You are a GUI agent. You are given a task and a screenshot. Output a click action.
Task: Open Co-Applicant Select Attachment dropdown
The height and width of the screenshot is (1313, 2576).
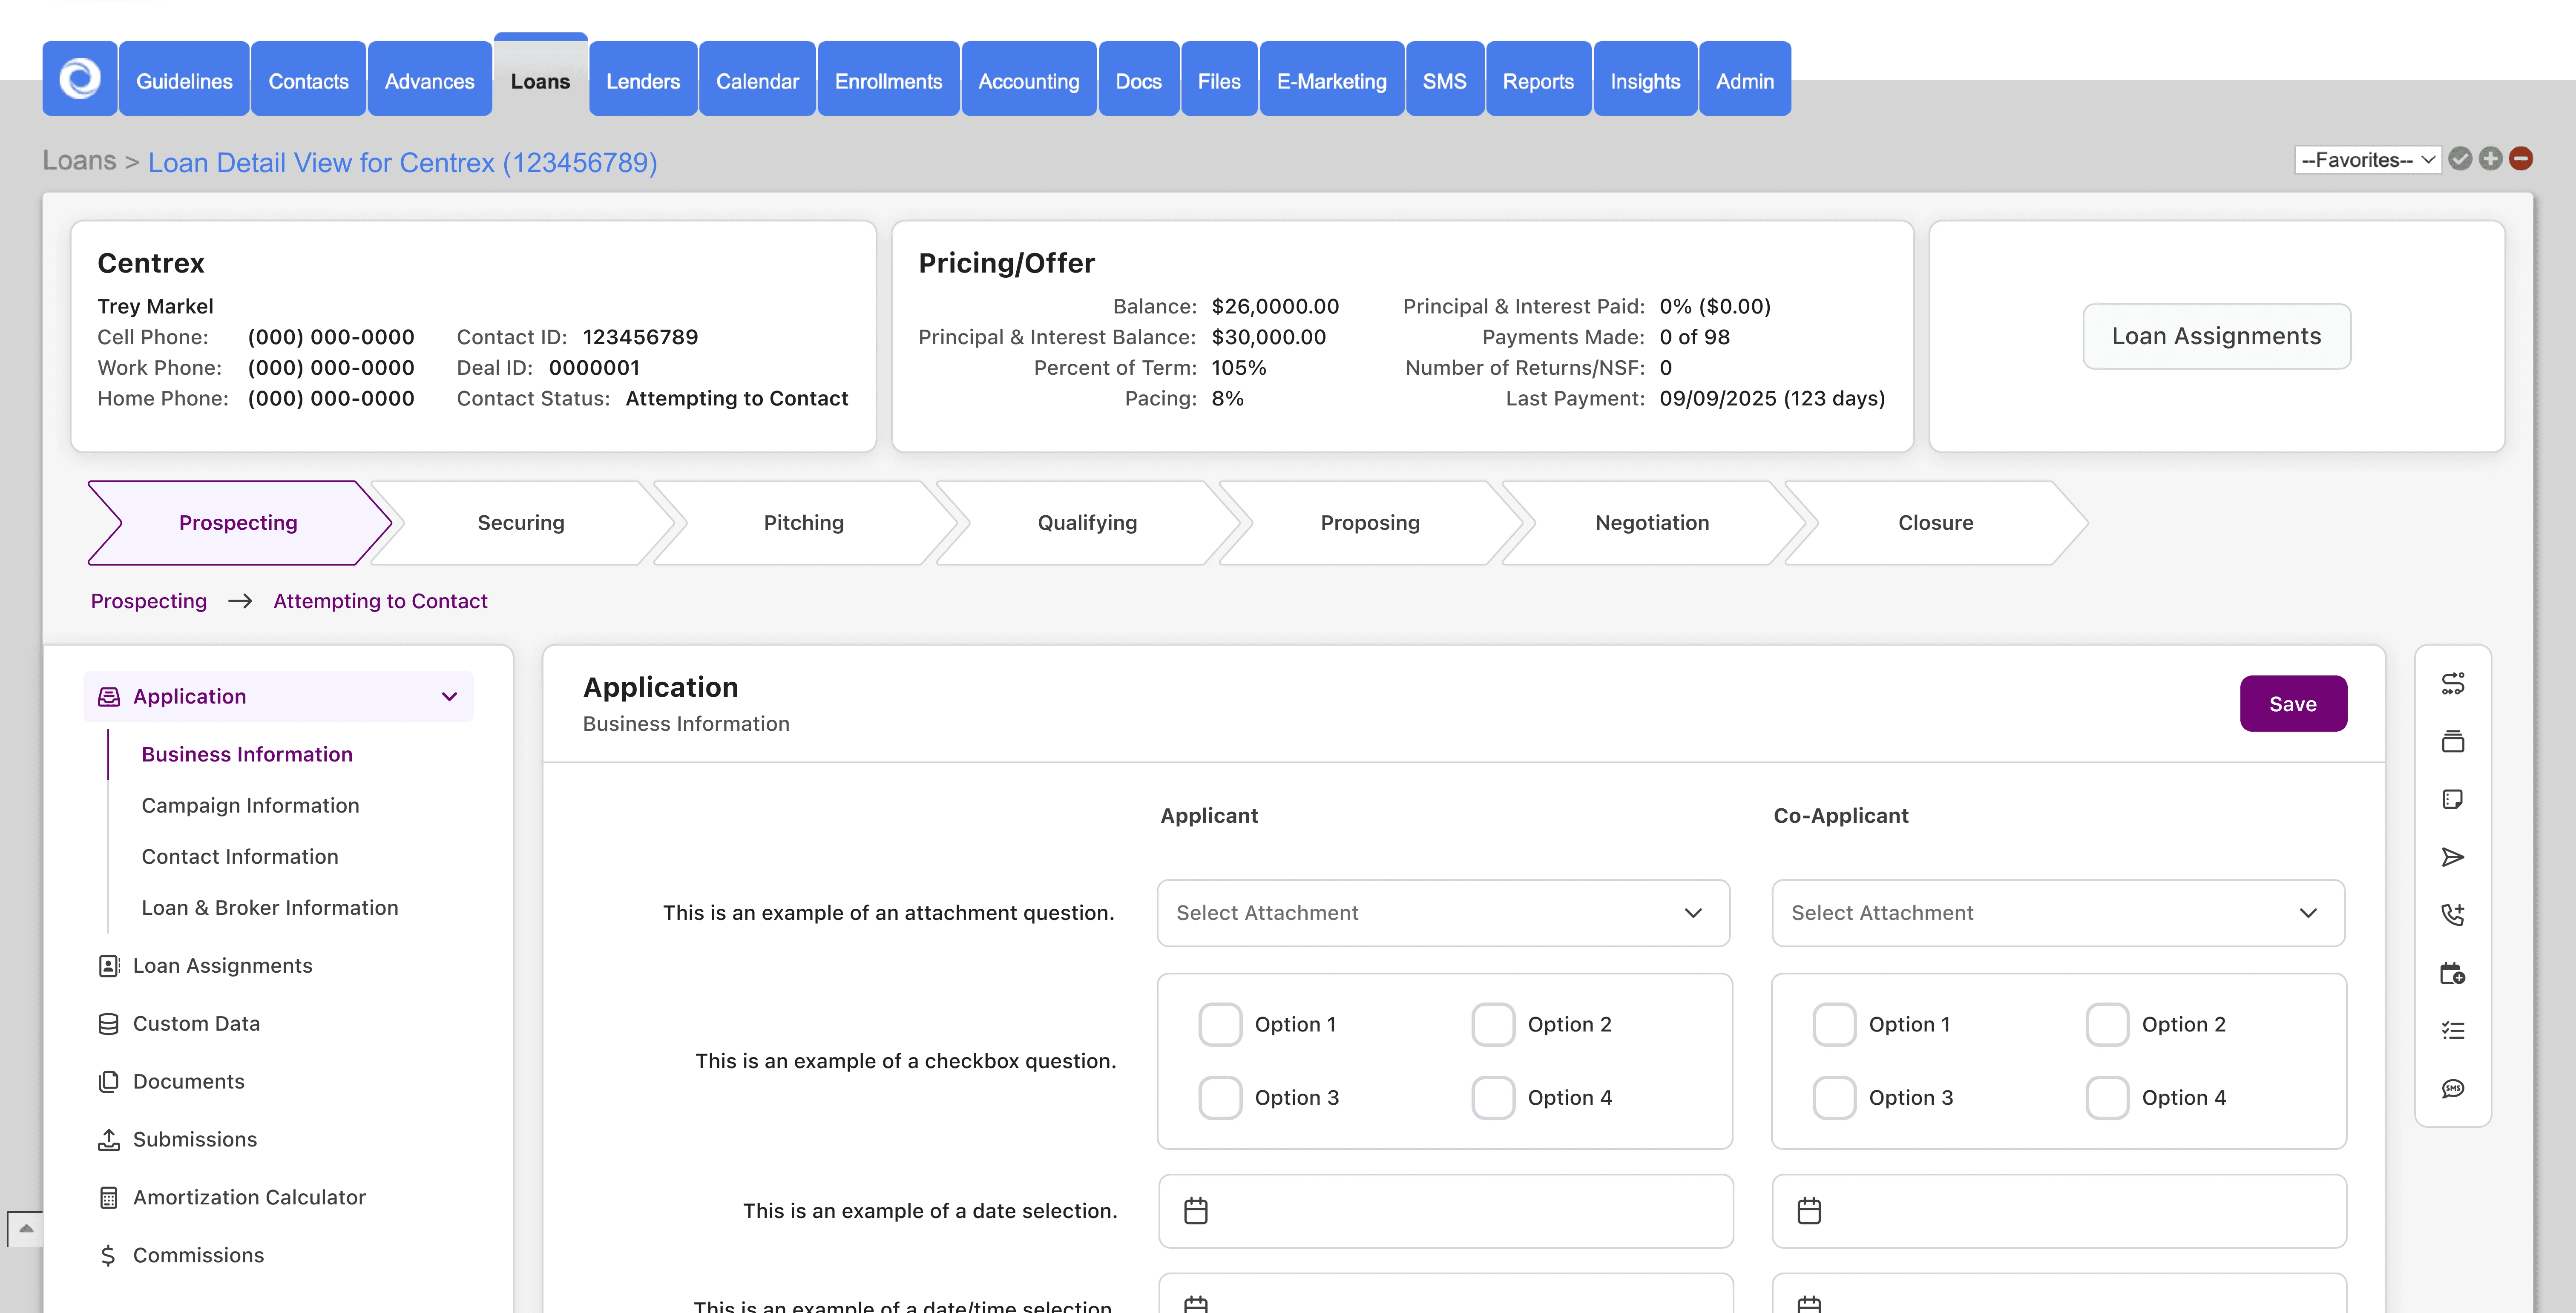2058,913
